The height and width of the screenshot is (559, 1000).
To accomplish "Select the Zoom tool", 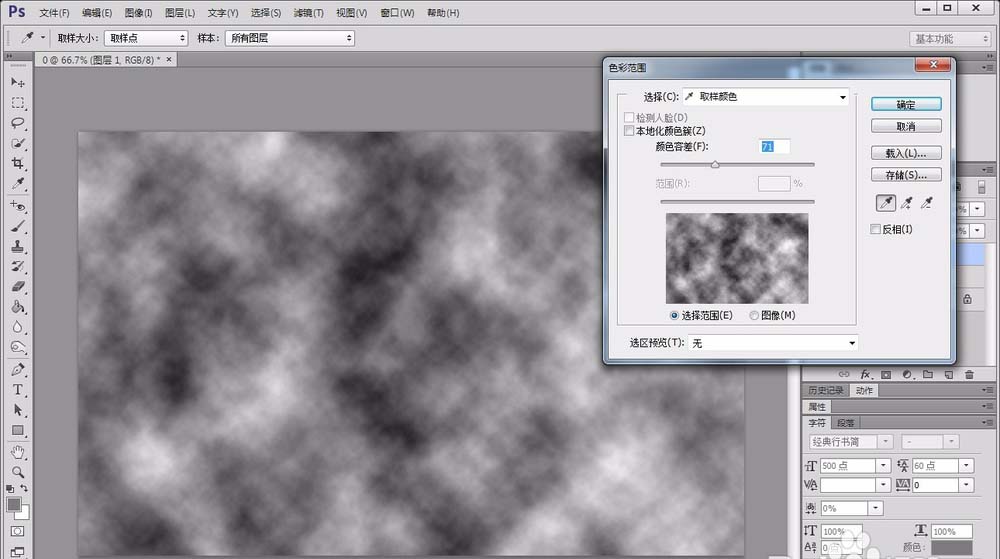I will [18, 472].
